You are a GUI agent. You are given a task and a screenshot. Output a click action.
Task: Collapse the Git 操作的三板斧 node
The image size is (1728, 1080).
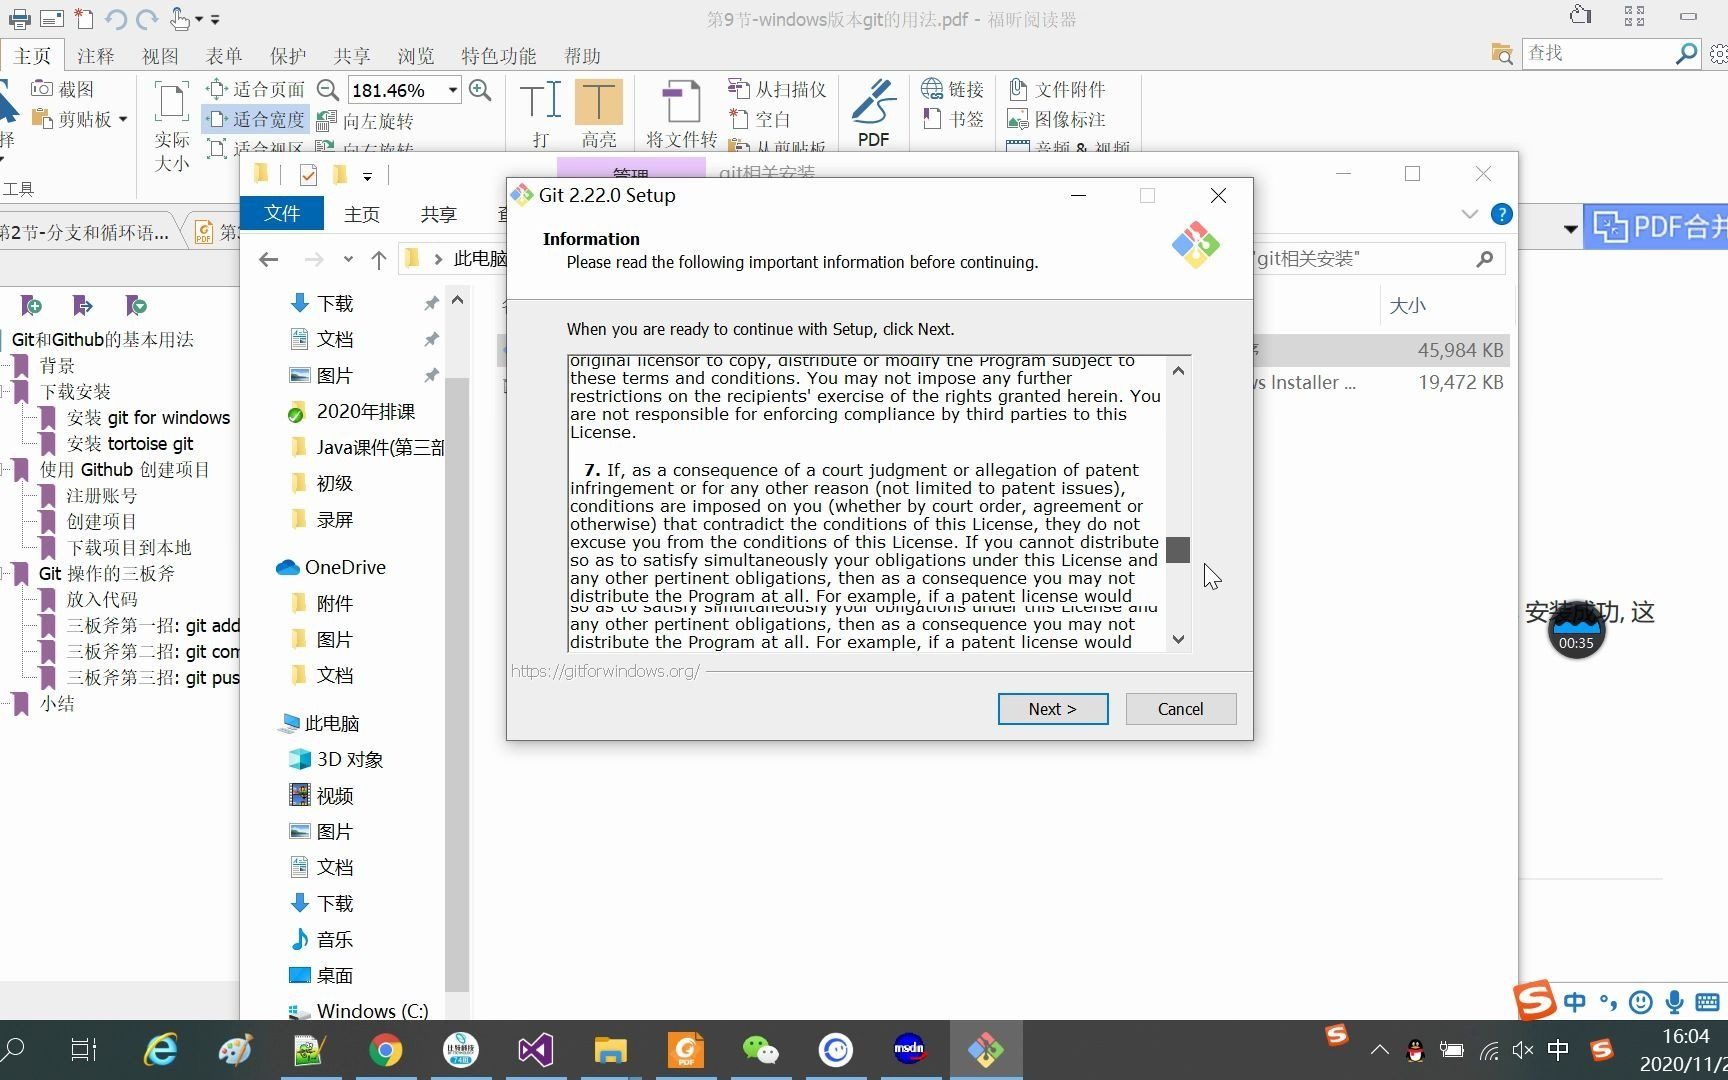6,574
